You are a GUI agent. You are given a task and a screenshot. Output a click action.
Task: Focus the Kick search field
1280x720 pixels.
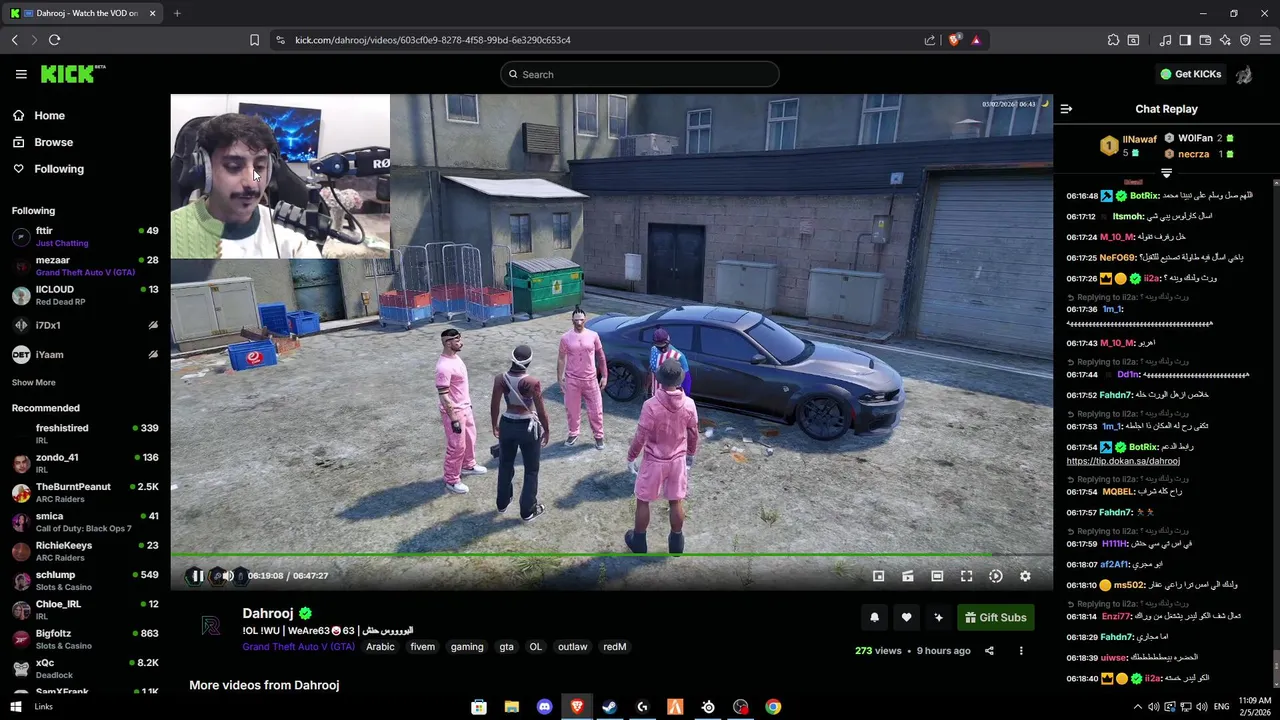640,74
